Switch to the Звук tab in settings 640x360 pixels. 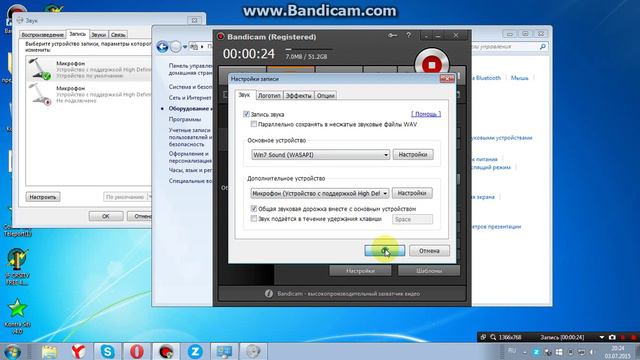click(244, 95)
